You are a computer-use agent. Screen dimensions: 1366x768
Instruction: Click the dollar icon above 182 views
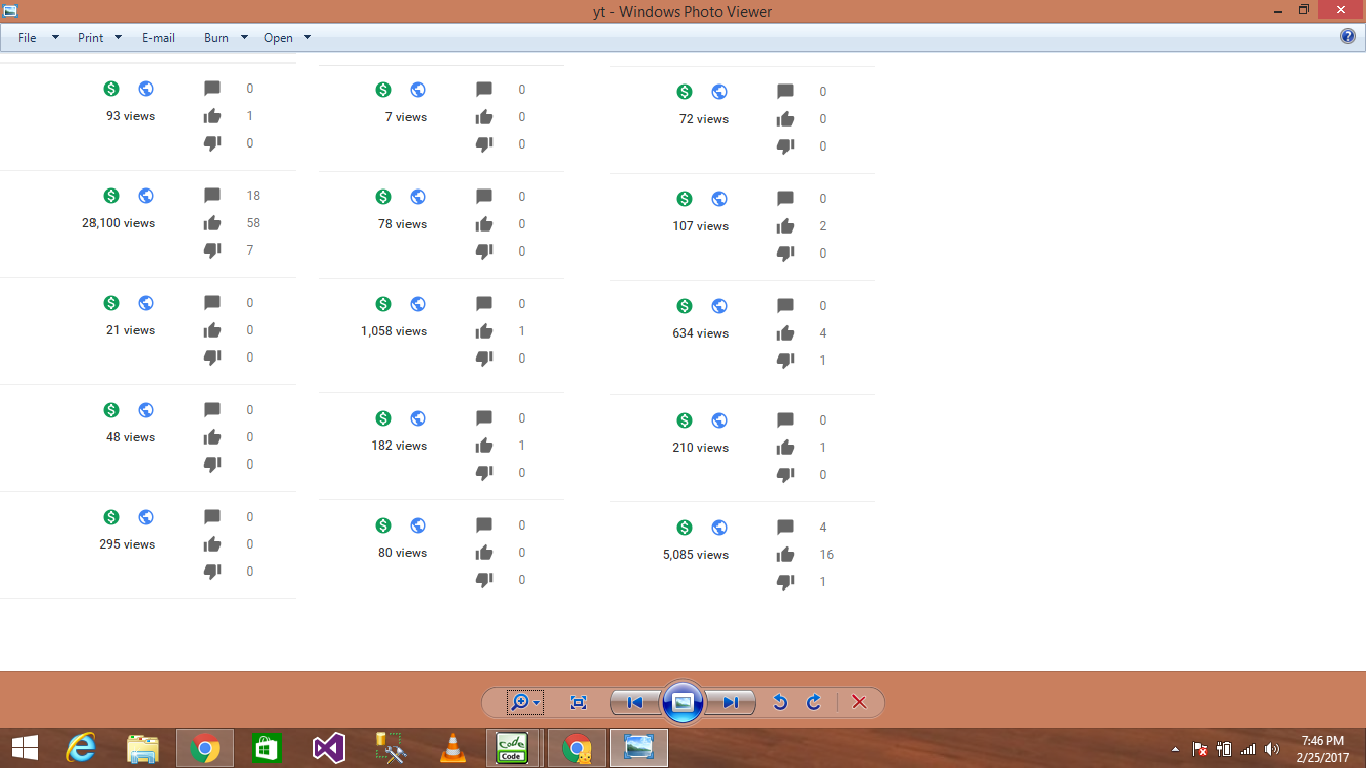[384, 418]
